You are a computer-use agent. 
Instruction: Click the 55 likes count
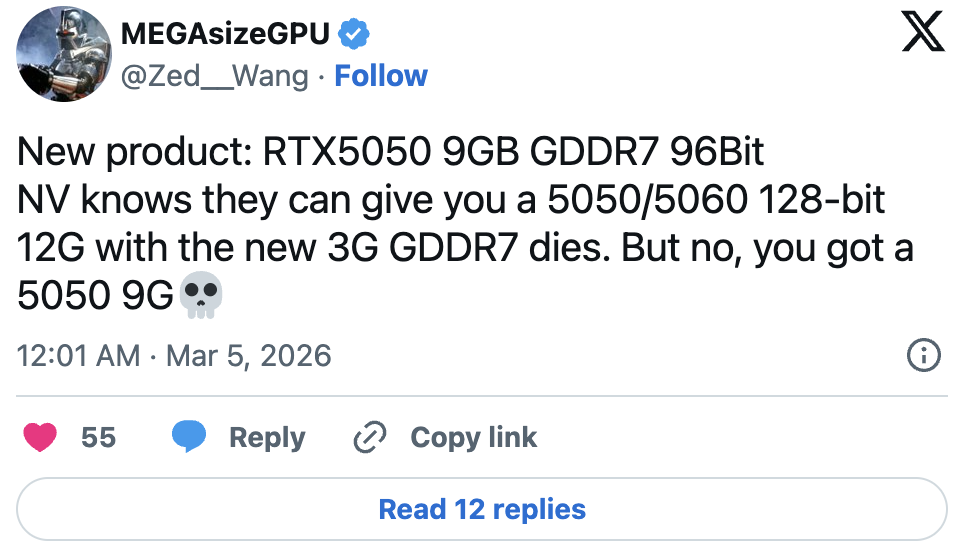coord(98,437)
